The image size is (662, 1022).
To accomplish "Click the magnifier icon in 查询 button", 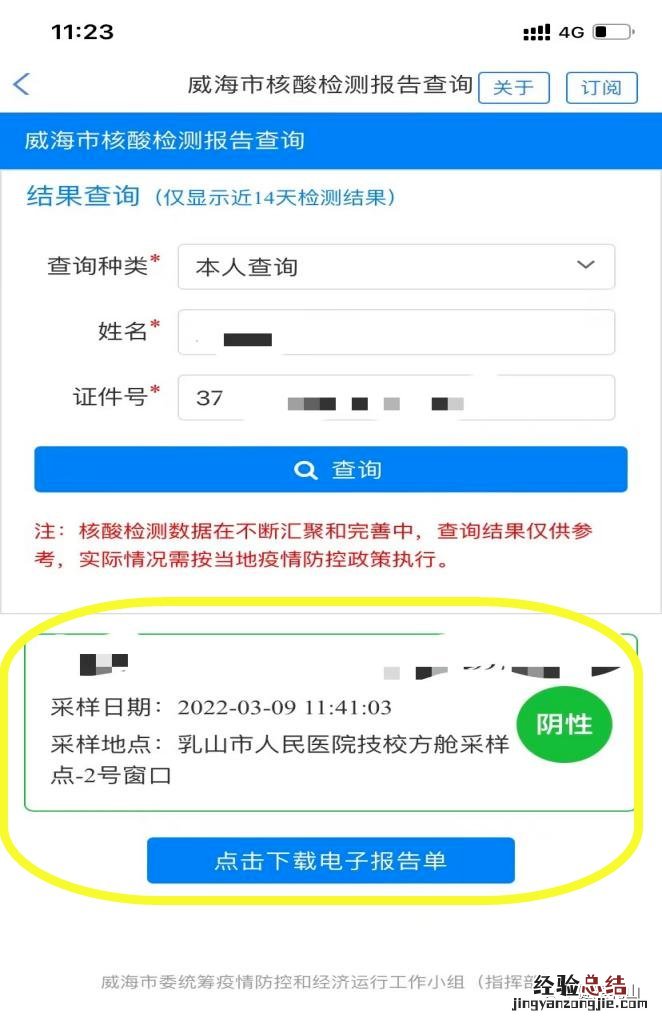I will 305,470.
